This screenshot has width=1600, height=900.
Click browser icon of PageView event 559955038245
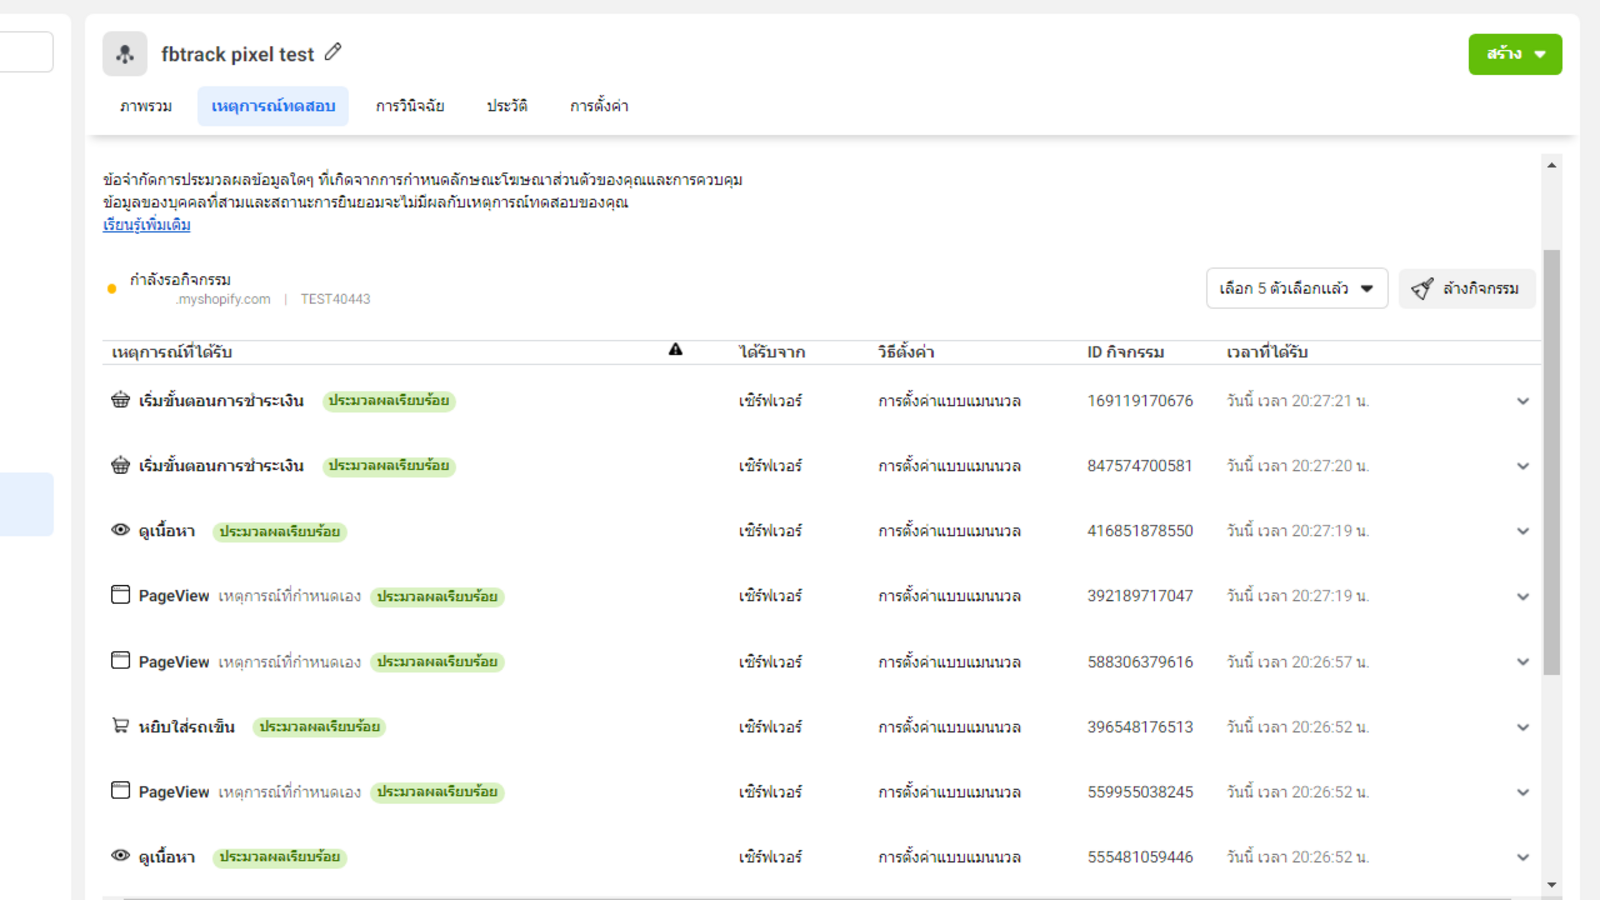click(x=120, y=791)
